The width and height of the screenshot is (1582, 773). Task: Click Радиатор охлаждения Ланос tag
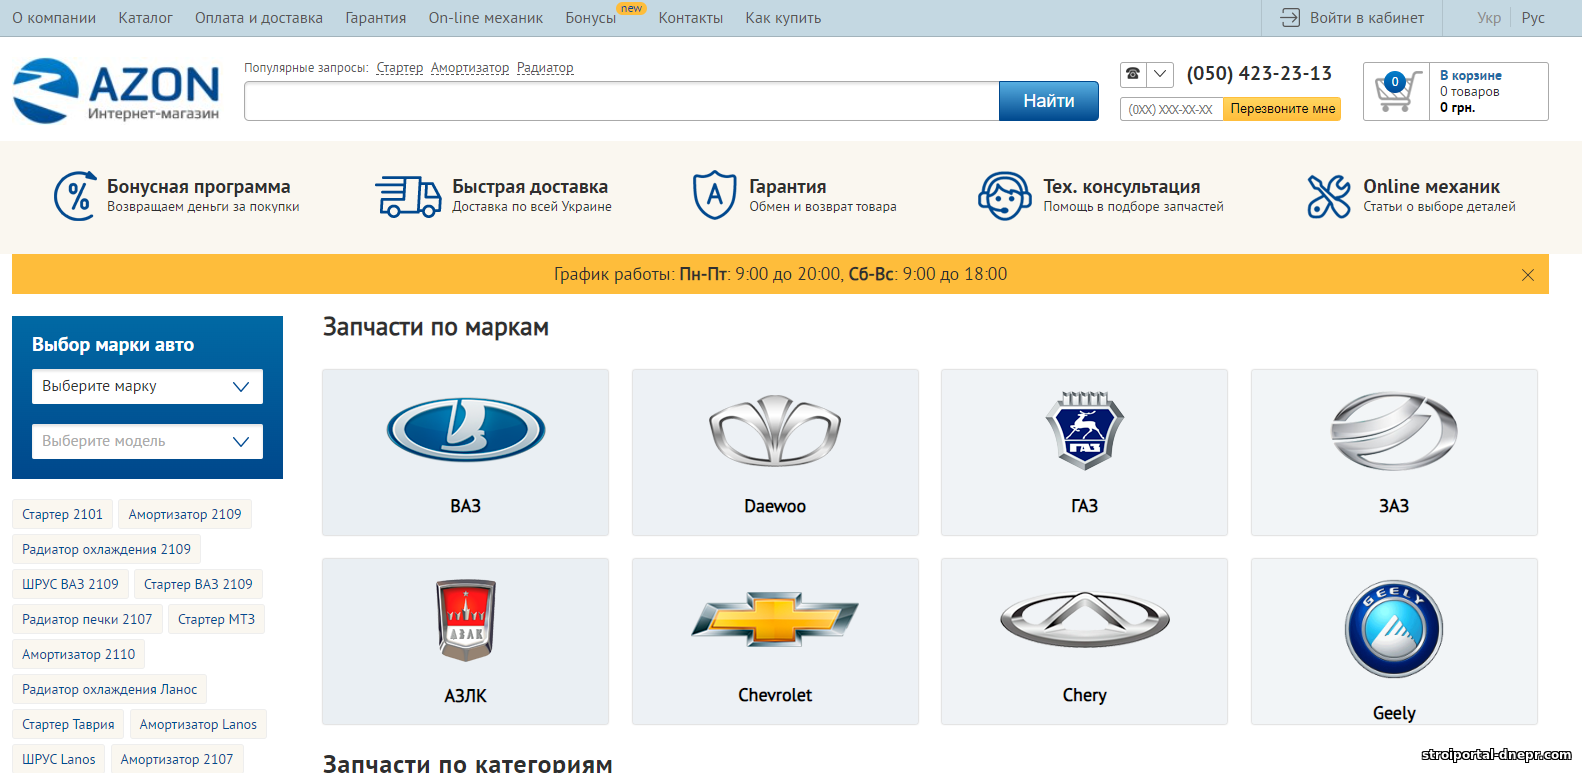coord(110,689)
